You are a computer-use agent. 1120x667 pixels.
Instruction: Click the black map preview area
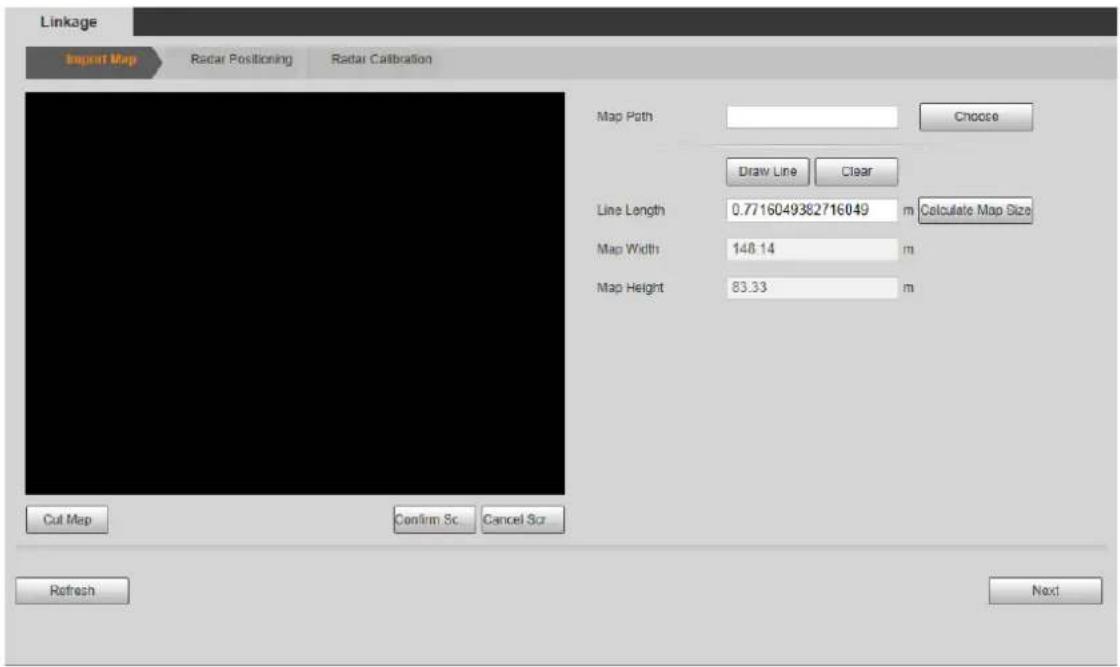click(x=295, y=294)
